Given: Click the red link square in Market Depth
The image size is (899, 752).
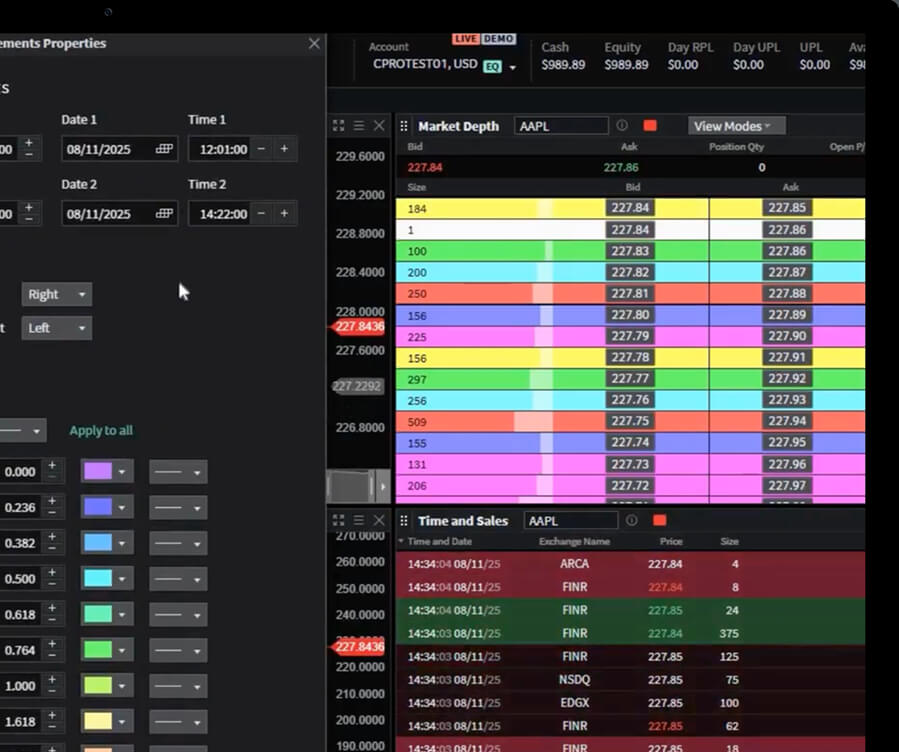Looking at the screenshot, I should click(650, 126).
